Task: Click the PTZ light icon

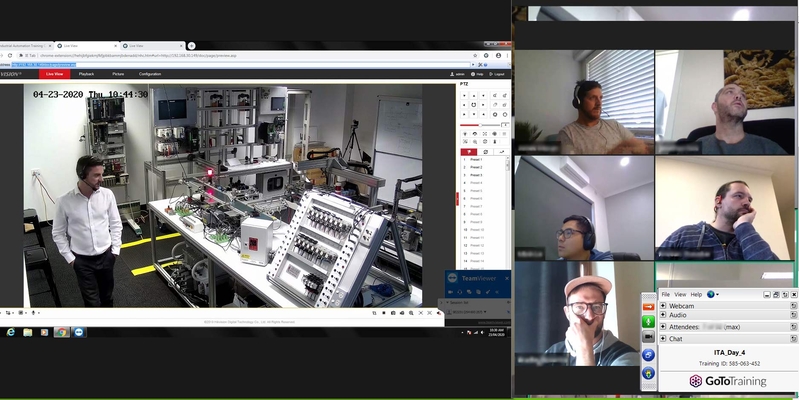Action: click(x=465, y=134)
